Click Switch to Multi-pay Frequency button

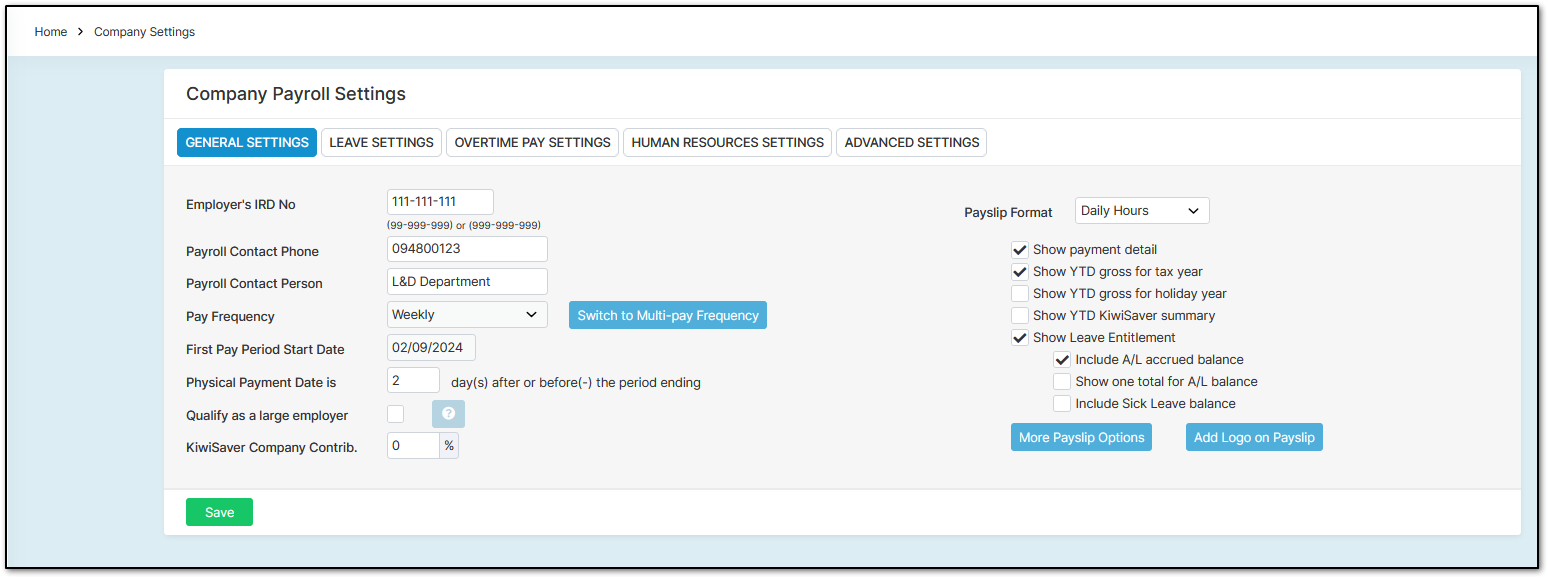tap(668, 315)
